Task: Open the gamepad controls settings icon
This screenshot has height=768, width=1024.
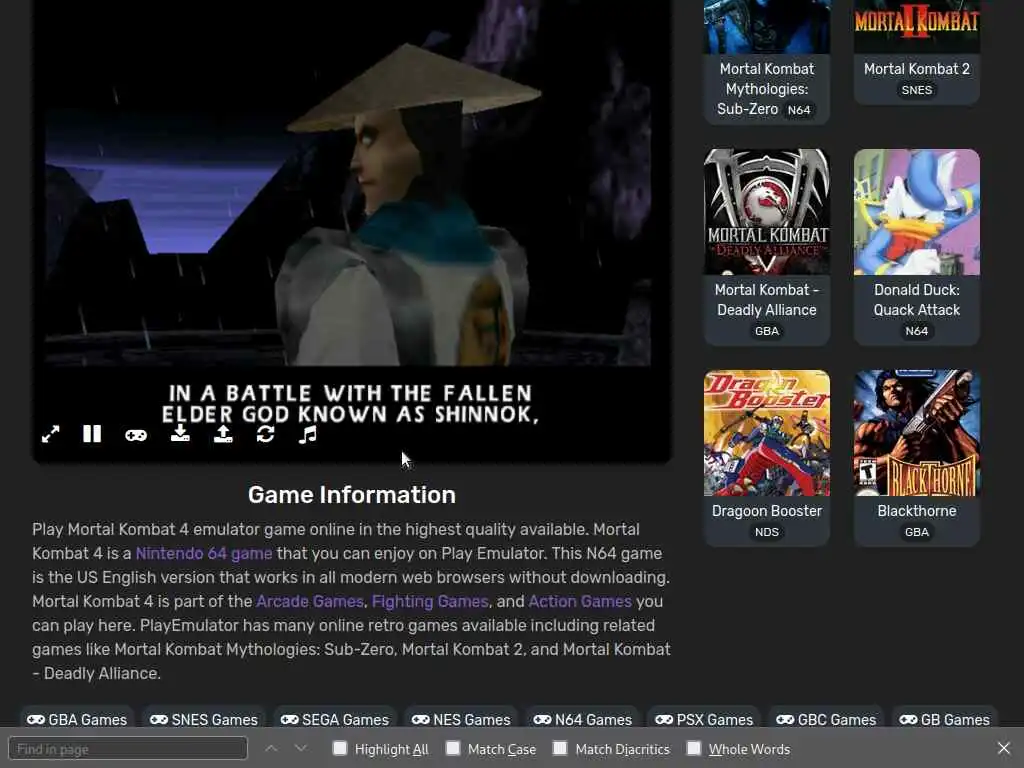Action: [136, 435]
